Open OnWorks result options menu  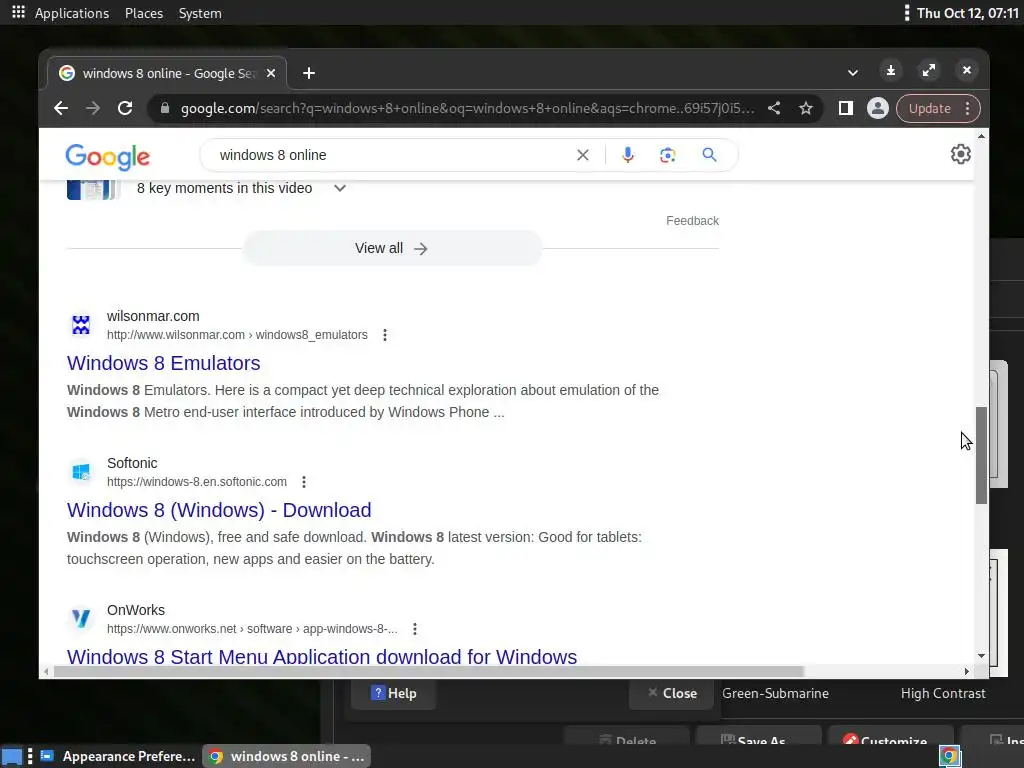[x=415, y=629]
